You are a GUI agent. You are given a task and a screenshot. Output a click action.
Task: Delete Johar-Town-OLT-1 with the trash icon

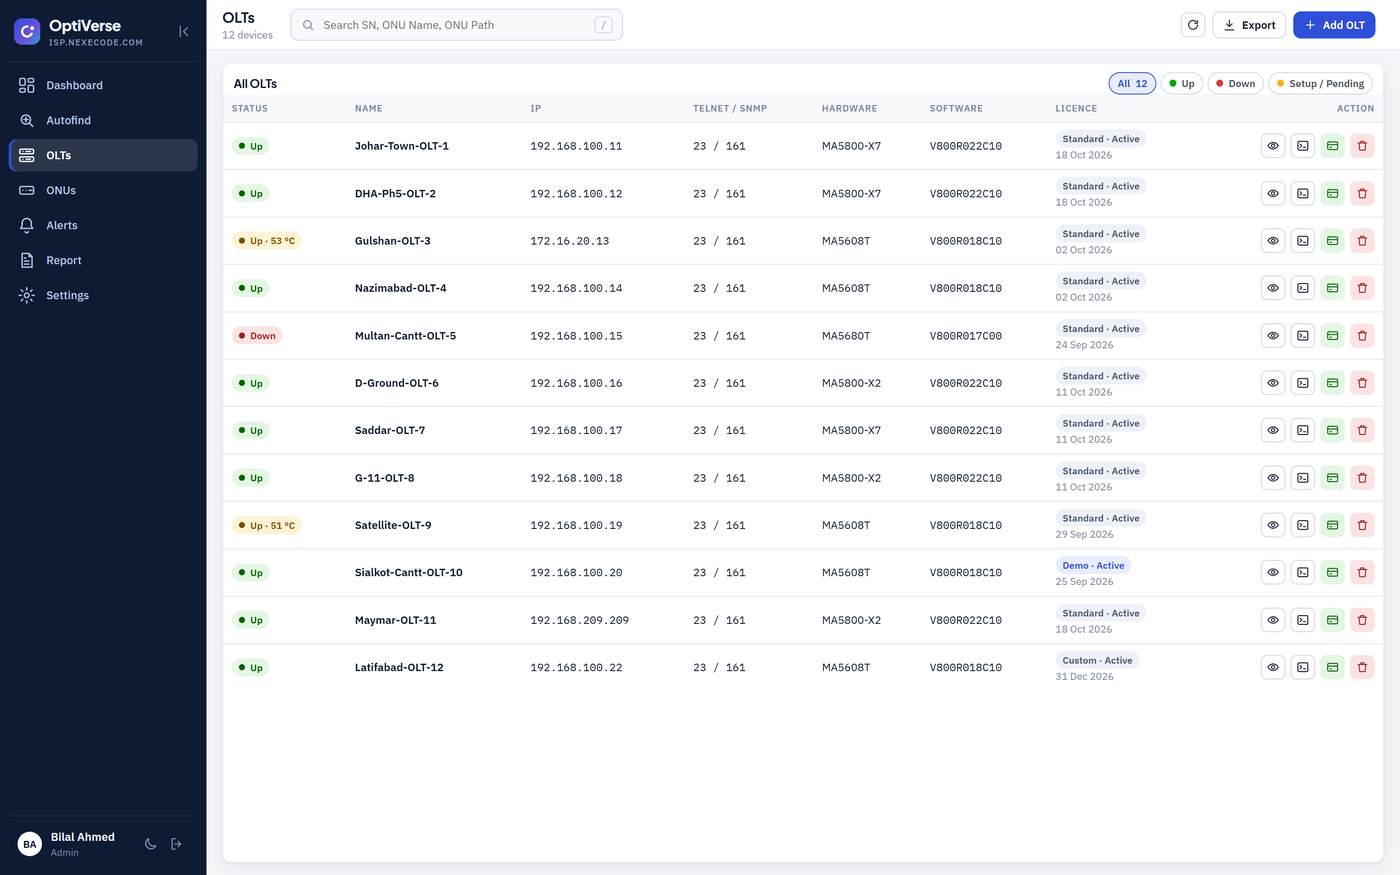[x=1362, y=146]
